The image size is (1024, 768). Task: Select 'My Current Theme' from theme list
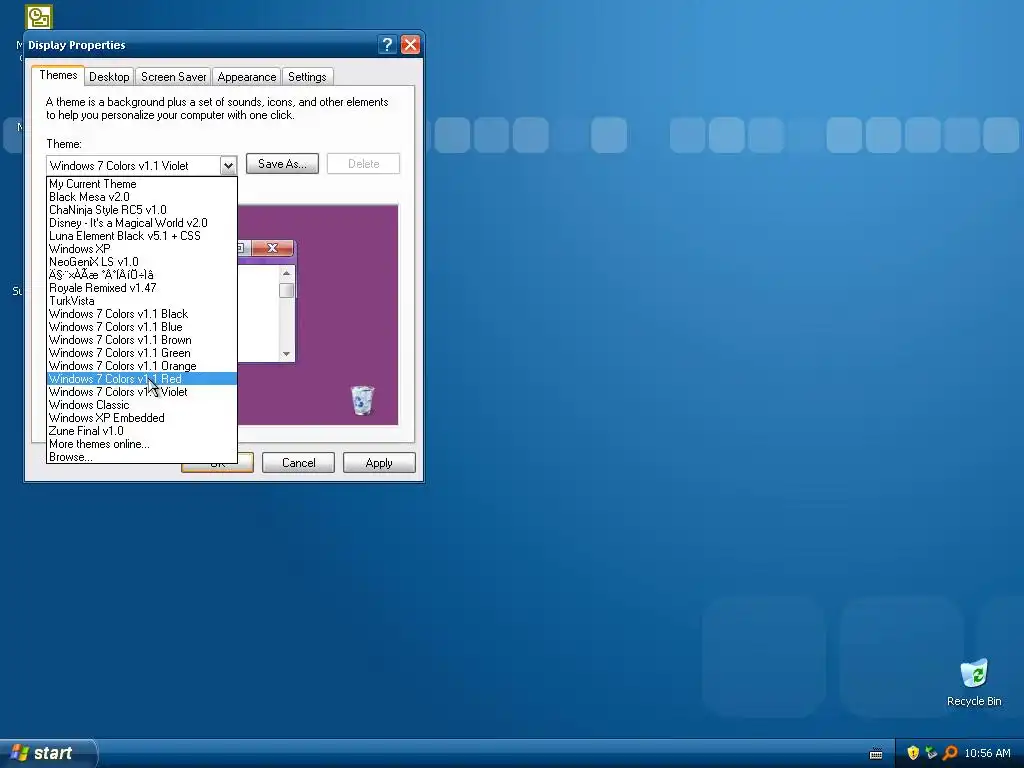[142, 184]
